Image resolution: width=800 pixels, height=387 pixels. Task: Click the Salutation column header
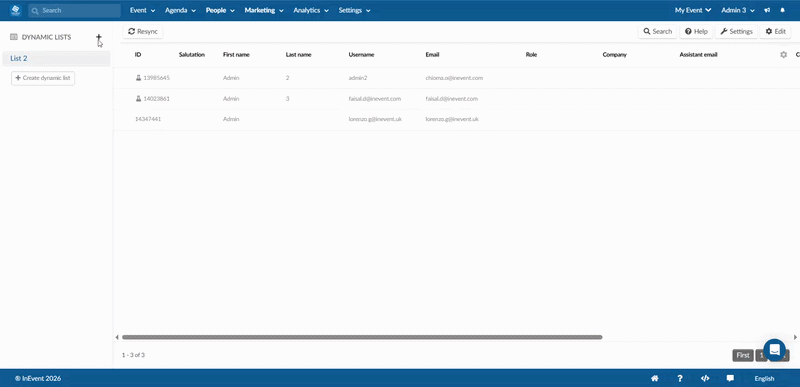coord(192,55)
